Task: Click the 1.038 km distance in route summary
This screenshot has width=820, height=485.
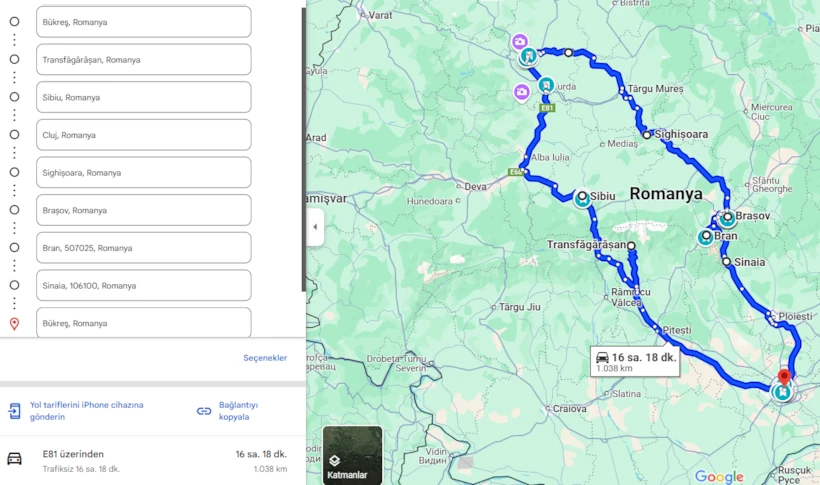Action: point(270,469)
